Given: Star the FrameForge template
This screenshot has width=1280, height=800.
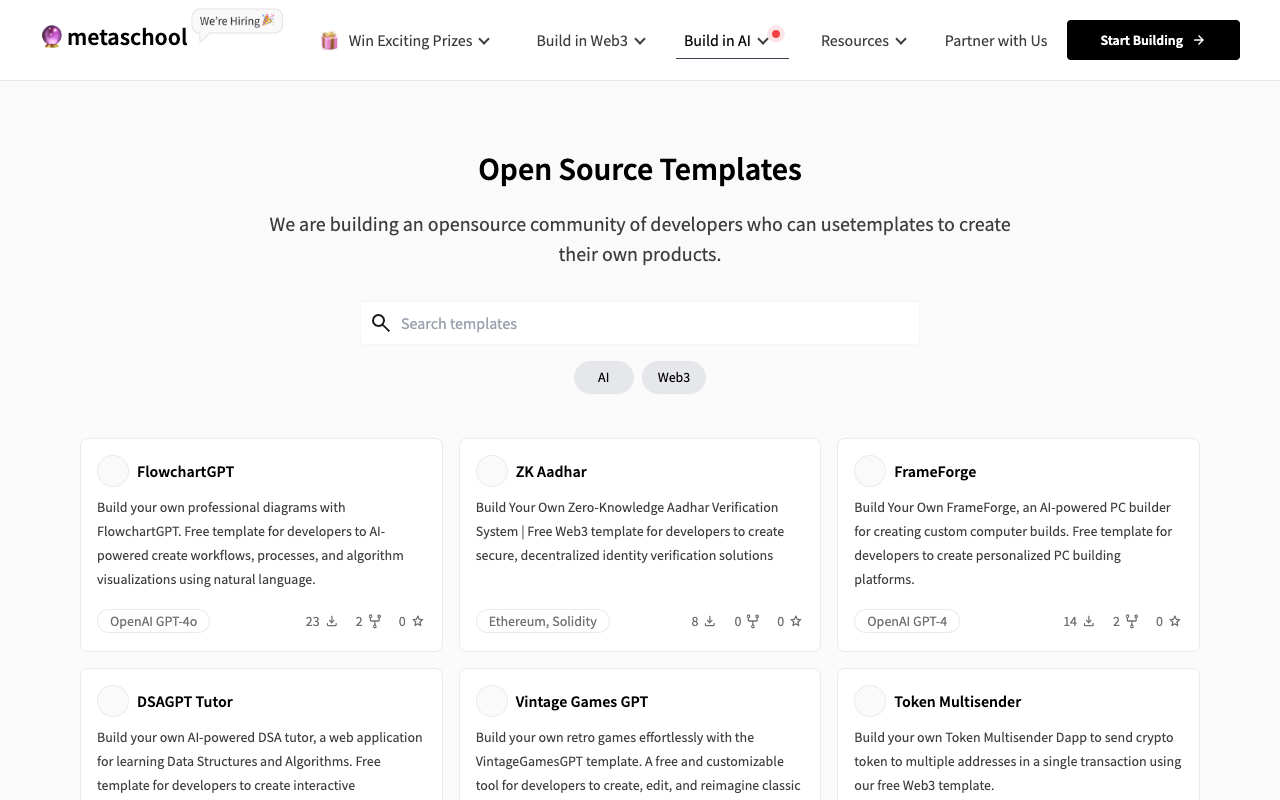Looking at the screenshot, I should (1176, 621).
